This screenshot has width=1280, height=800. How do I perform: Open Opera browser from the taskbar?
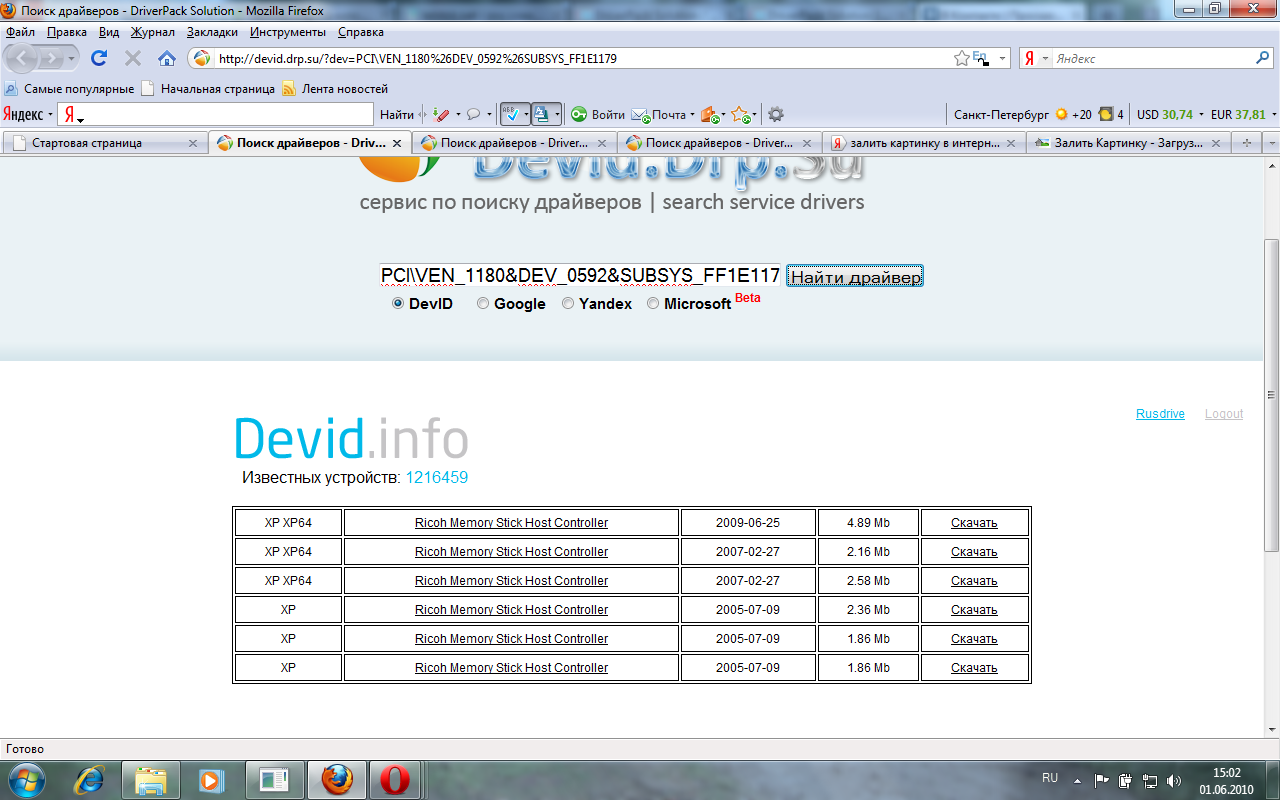pos(393,779)
